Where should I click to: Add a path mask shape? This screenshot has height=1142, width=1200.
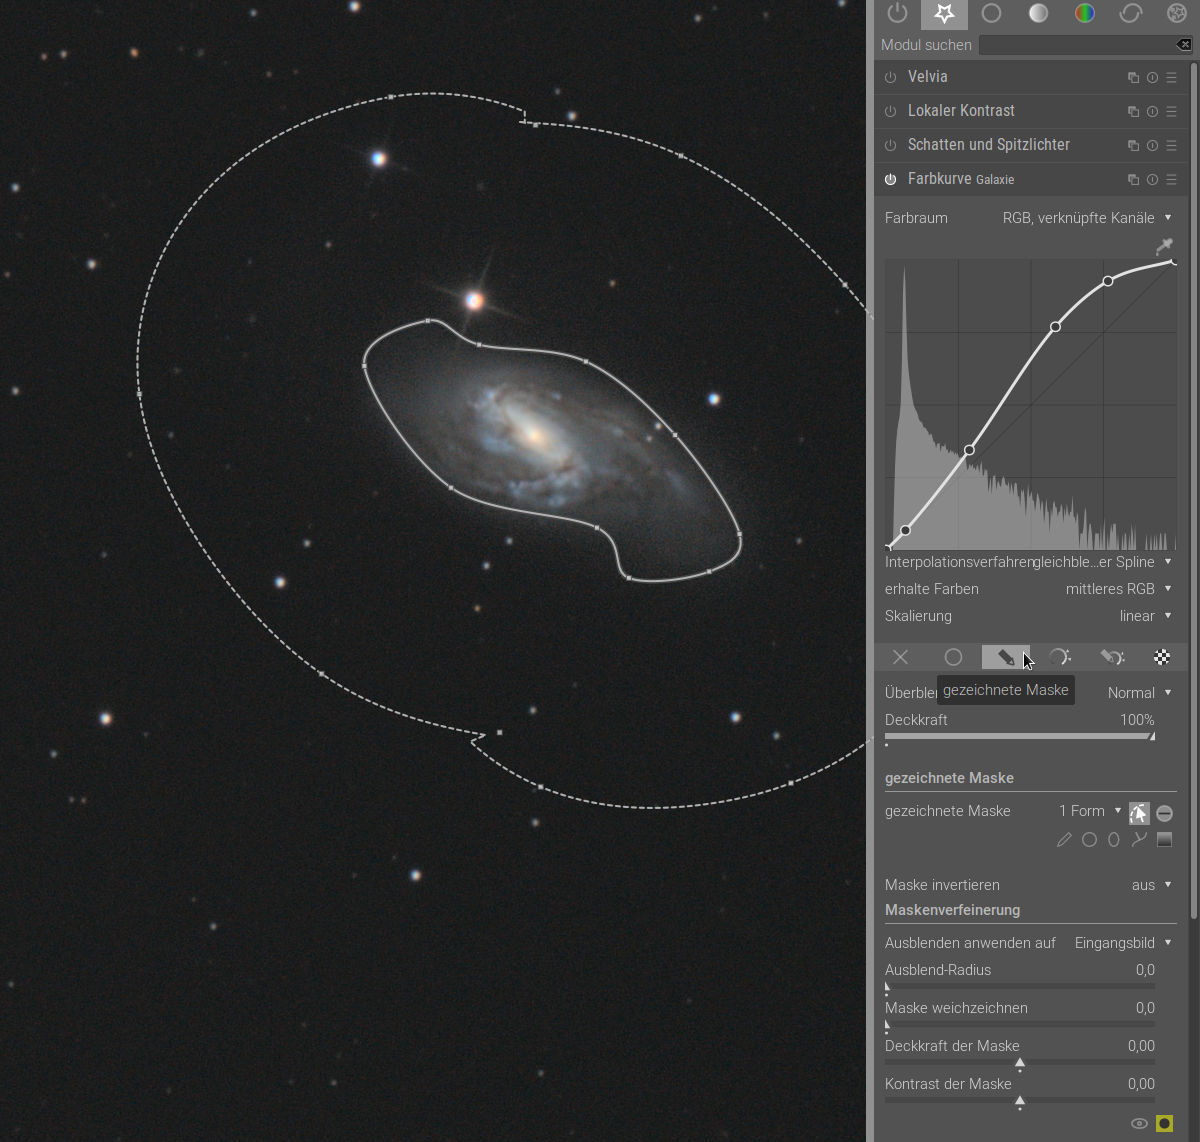pos(1139,840)
